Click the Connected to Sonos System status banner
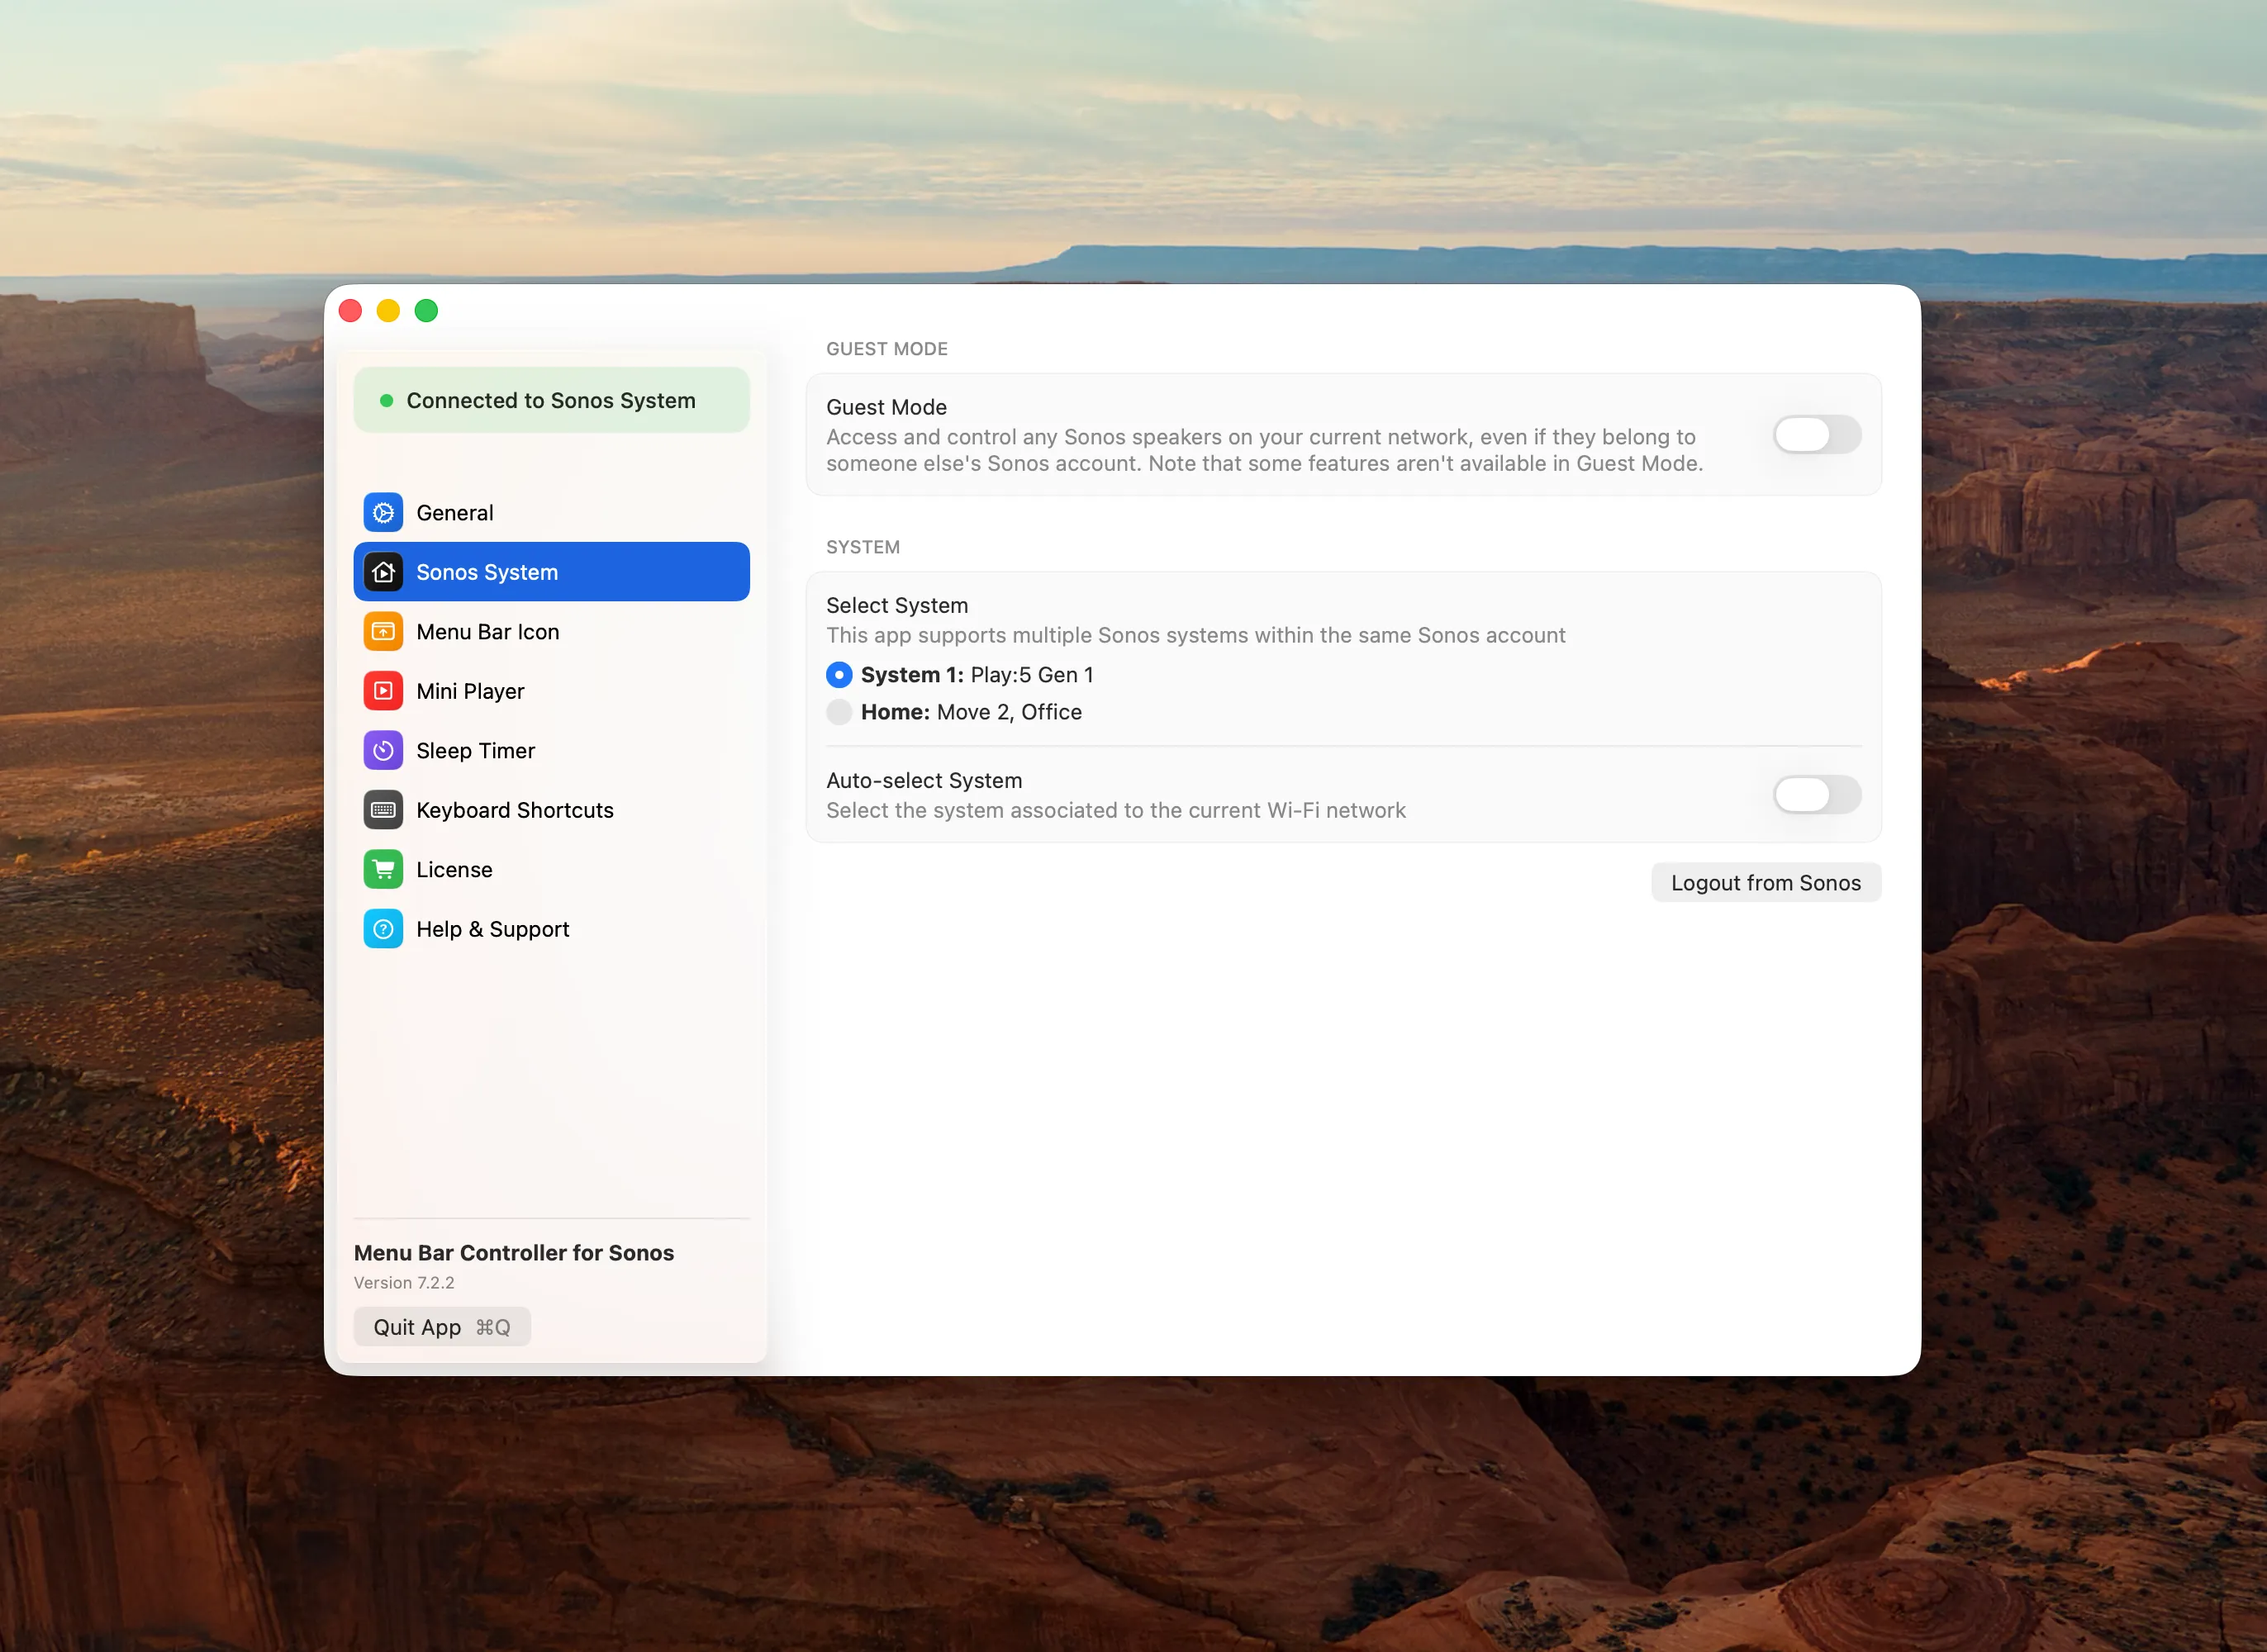 point(552,400)
